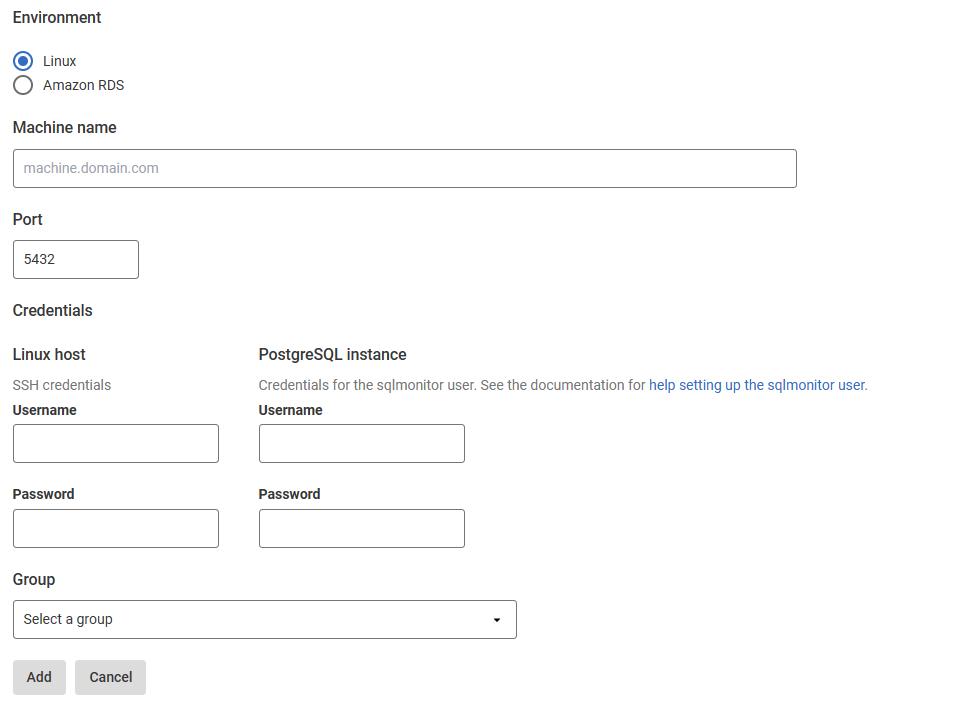Click the 'Machine name' field label
Image resolution: width=974 pixels, height=702 pixels.
[x=64, y=128]
